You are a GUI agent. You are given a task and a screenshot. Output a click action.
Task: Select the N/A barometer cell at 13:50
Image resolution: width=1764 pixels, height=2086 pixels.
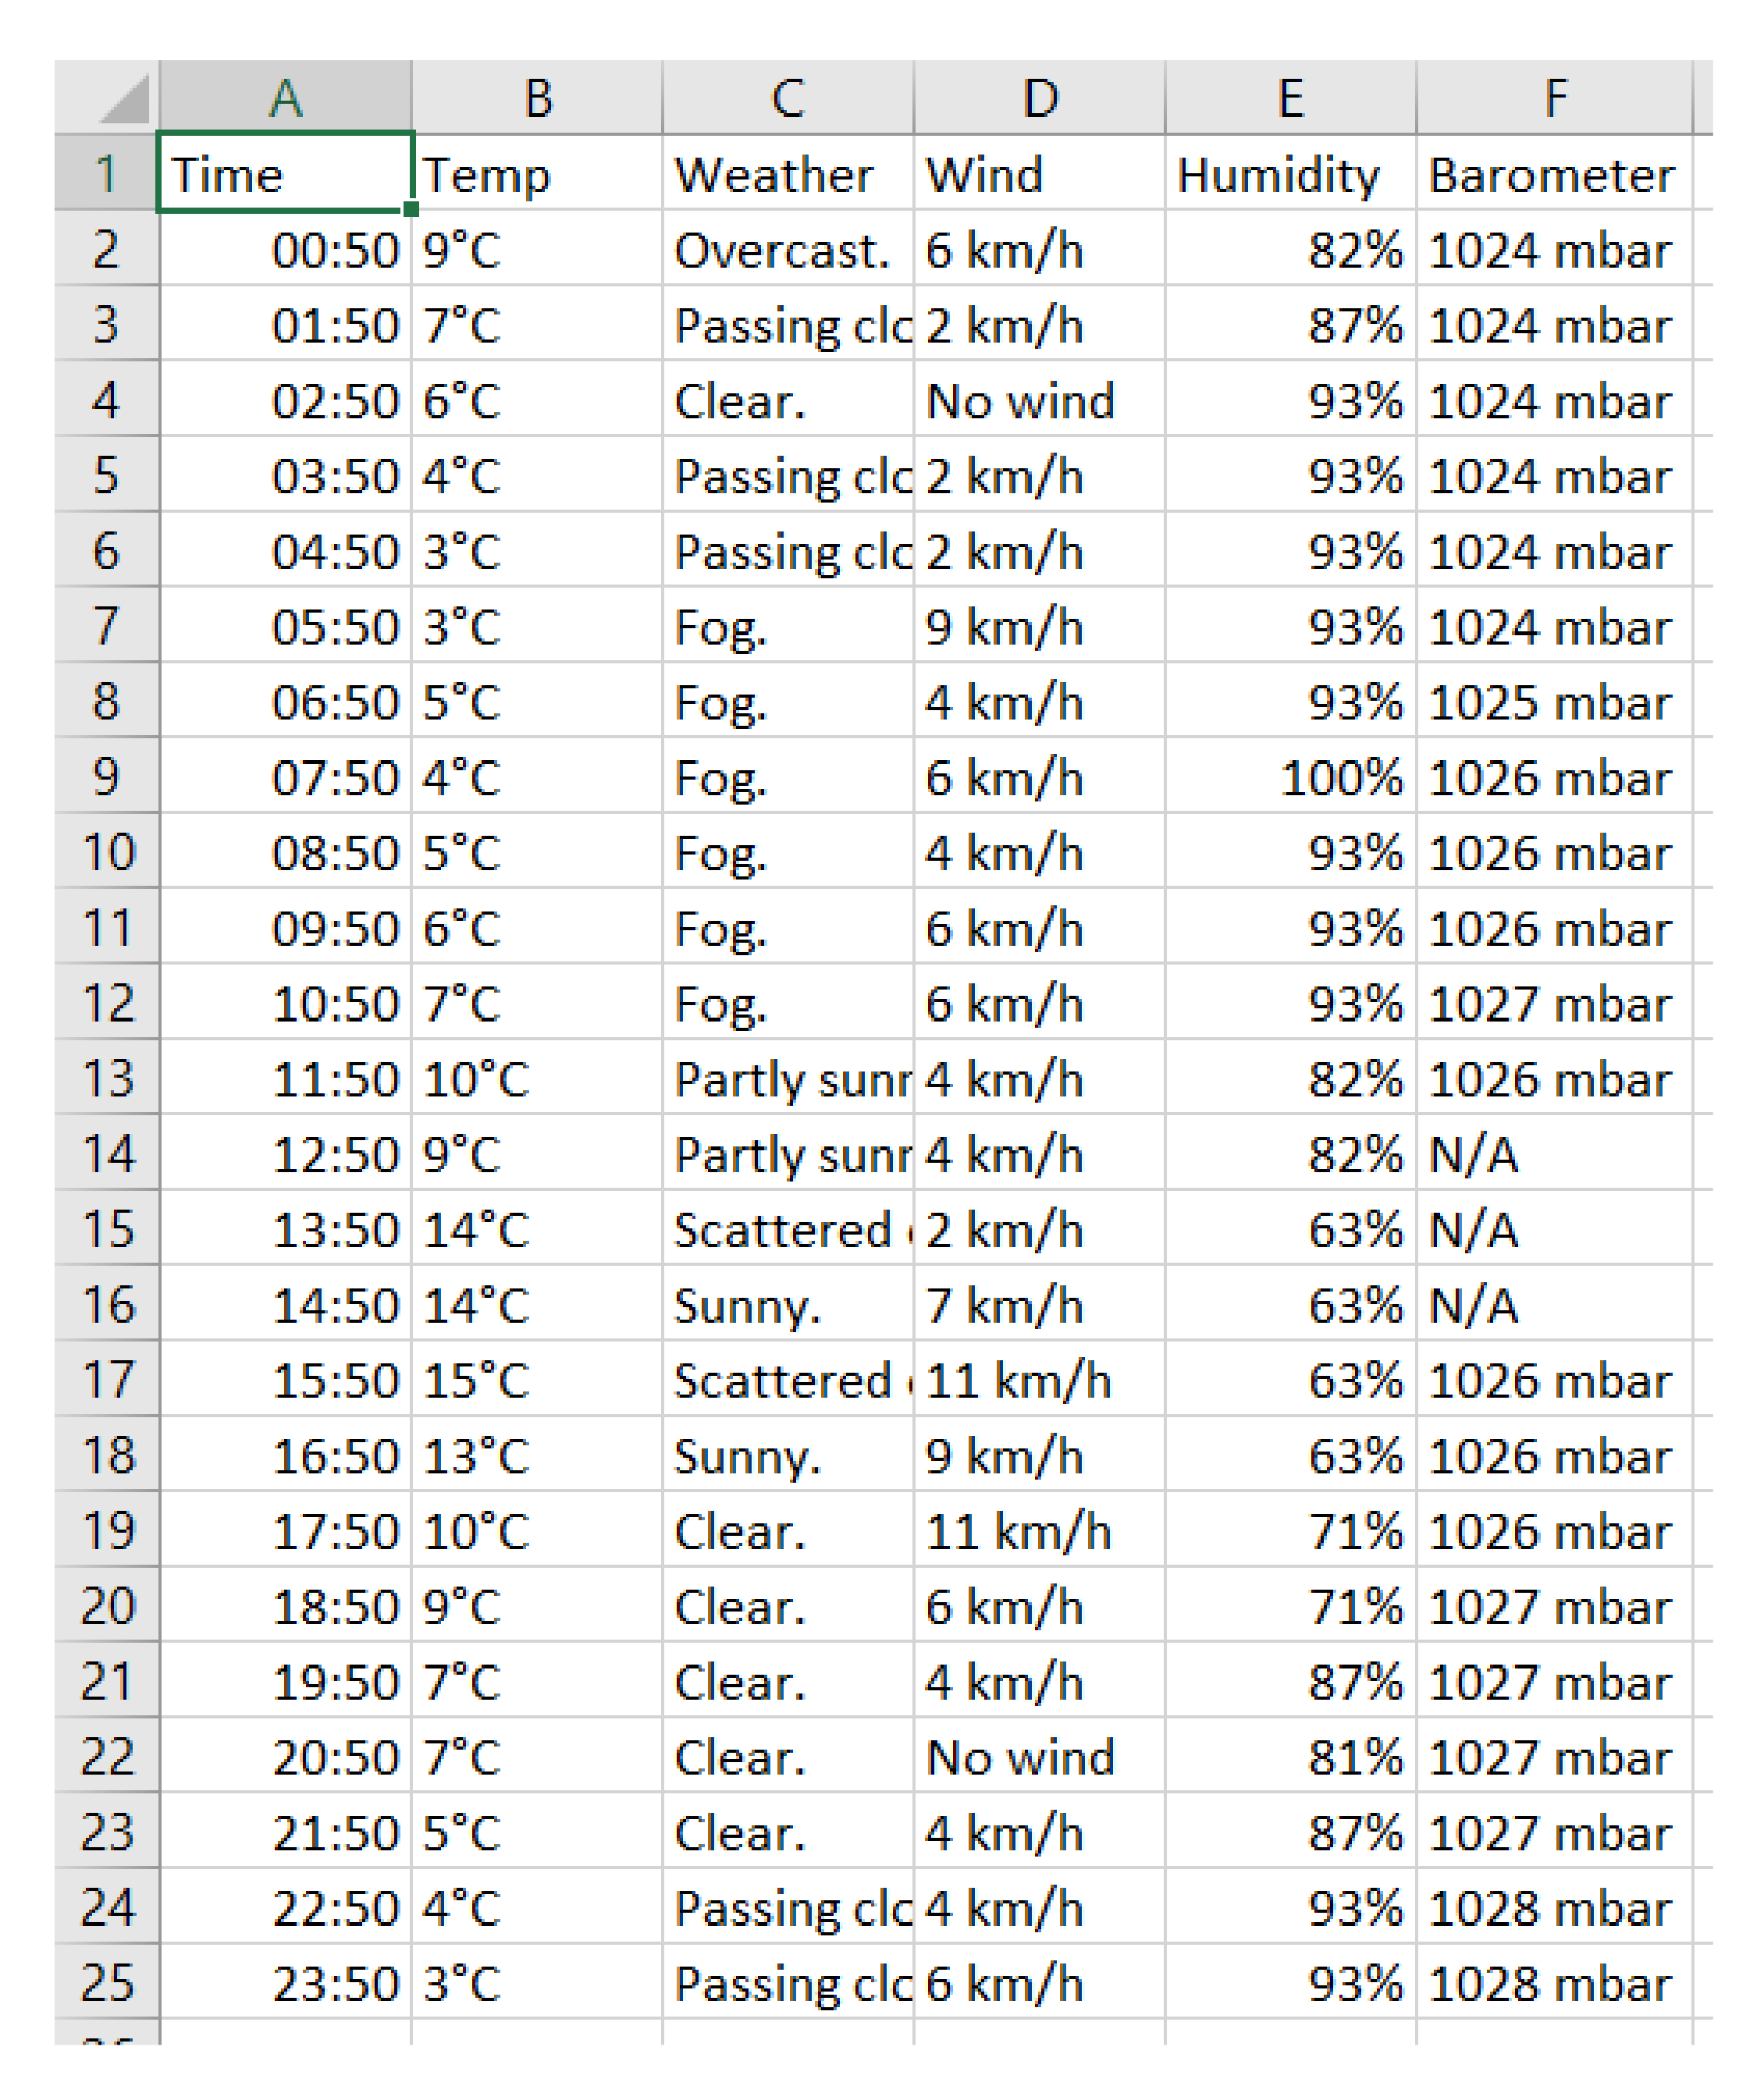[1553, 1230]
